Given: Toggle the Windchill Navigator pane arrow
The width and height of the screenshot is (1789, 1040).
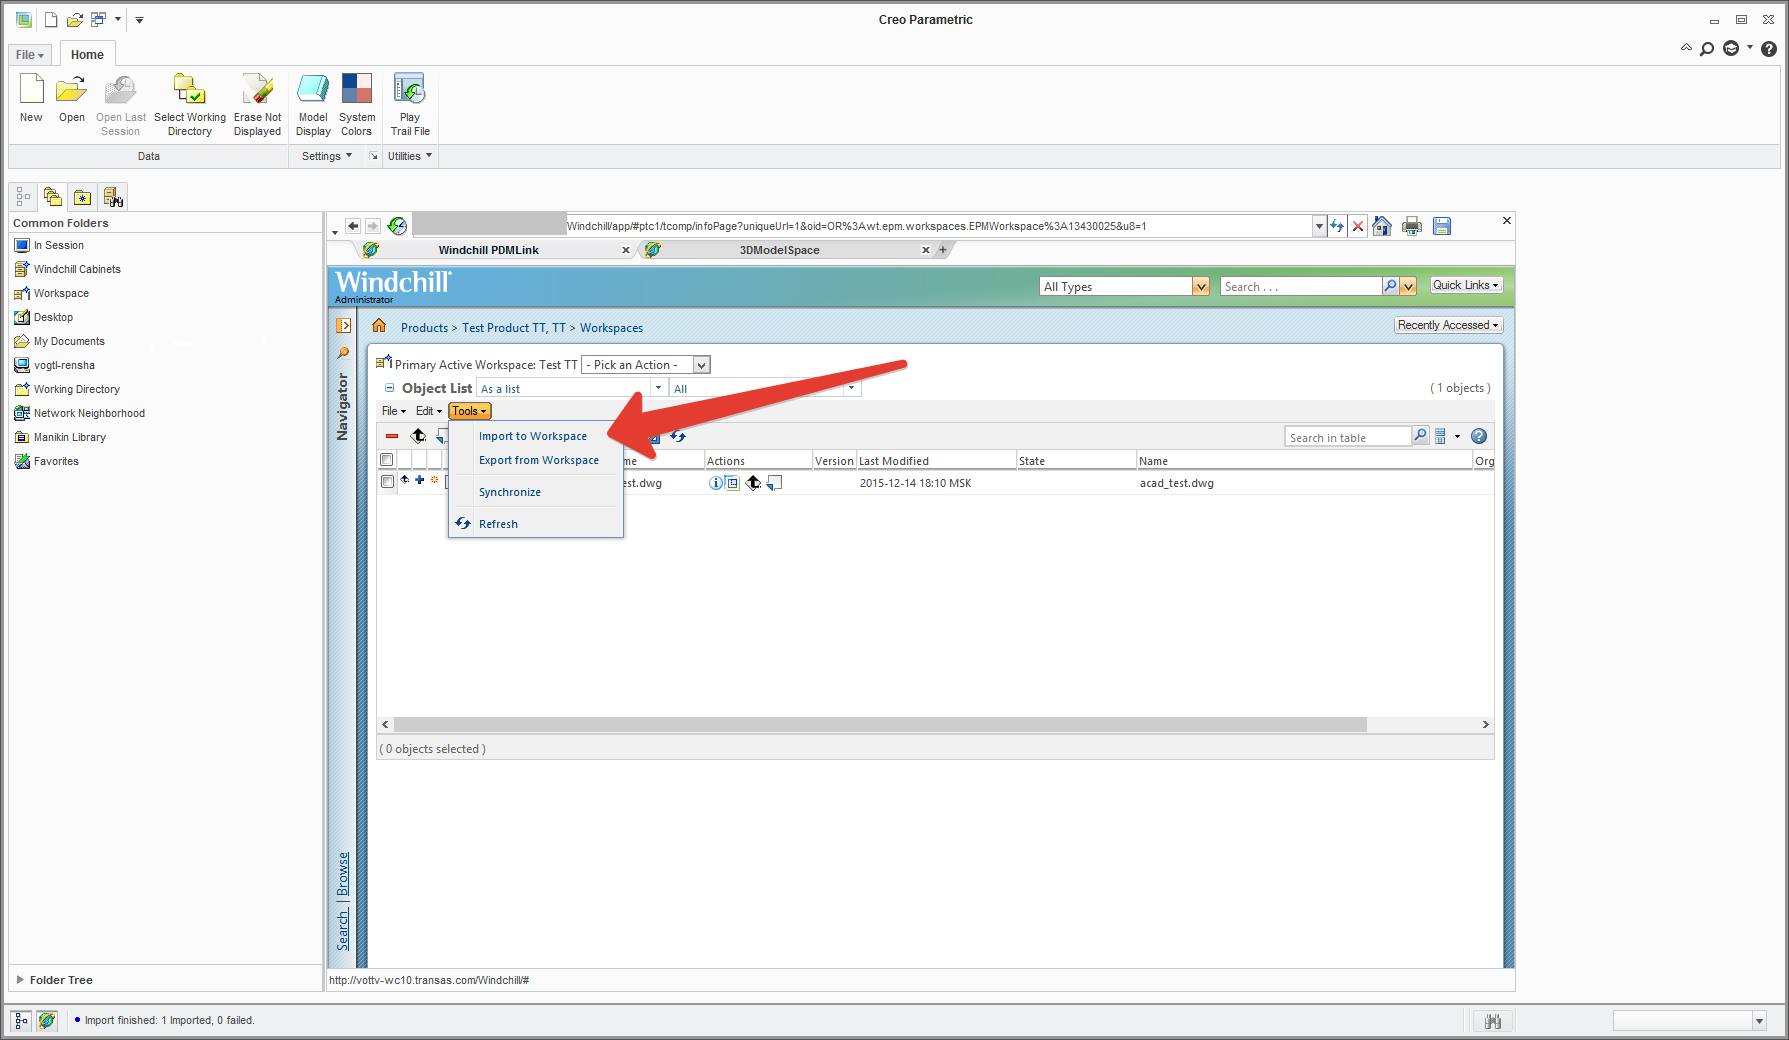Looking at the screenshot, I should pos(344,326).
